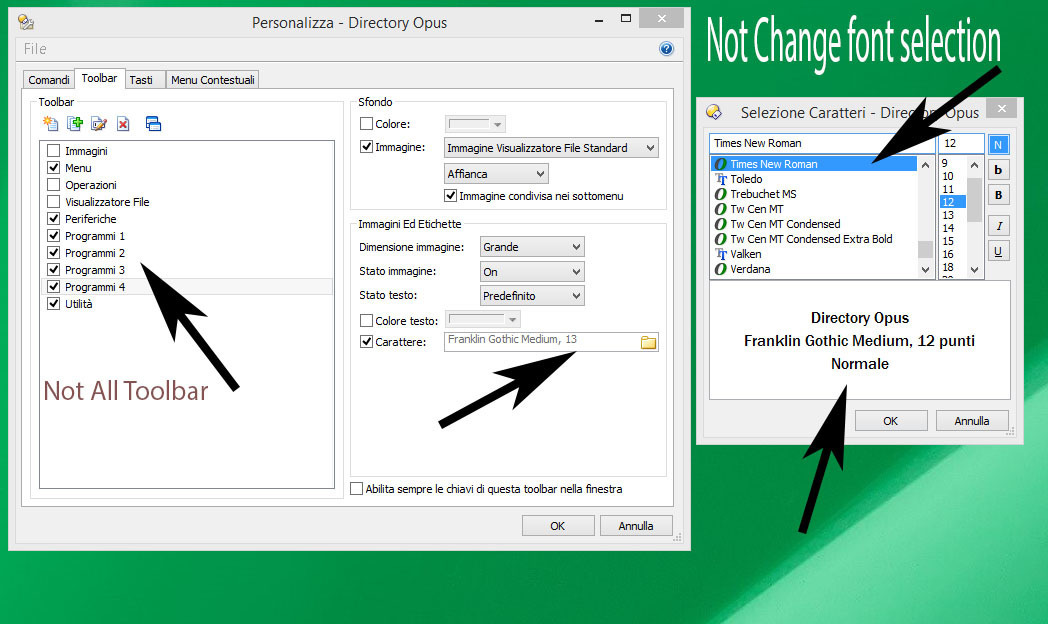1048x624 pixels.
Task: Apply bold style with the uppercase B button
Action: 998,195
